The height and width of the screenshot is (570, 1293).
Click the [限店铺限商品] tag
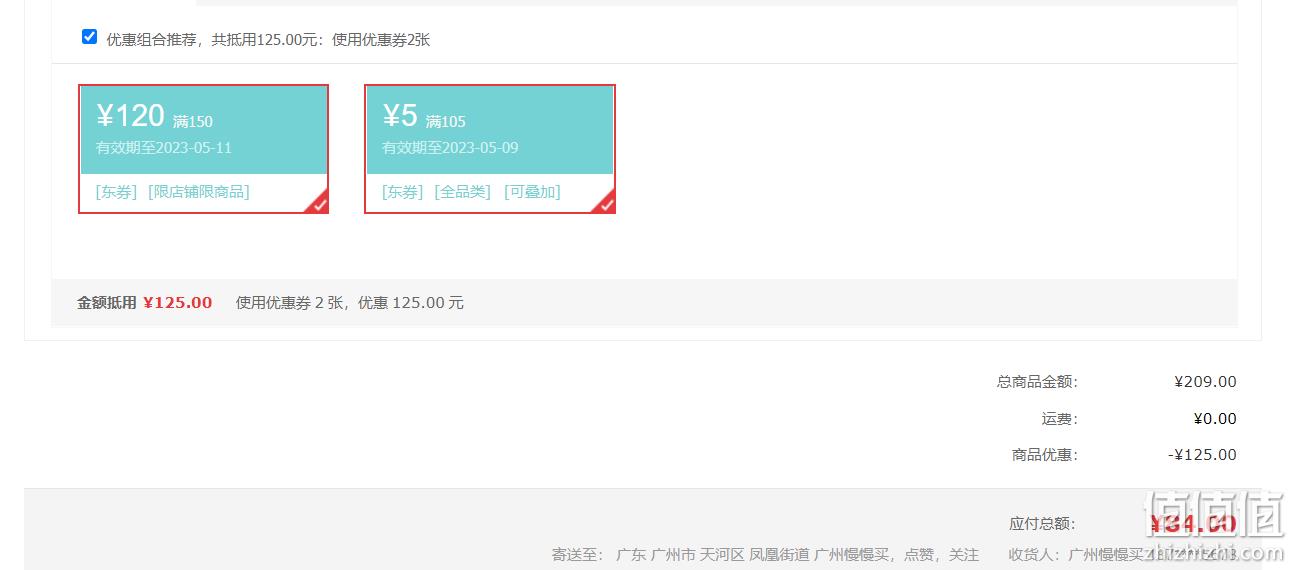click(199, 192)
